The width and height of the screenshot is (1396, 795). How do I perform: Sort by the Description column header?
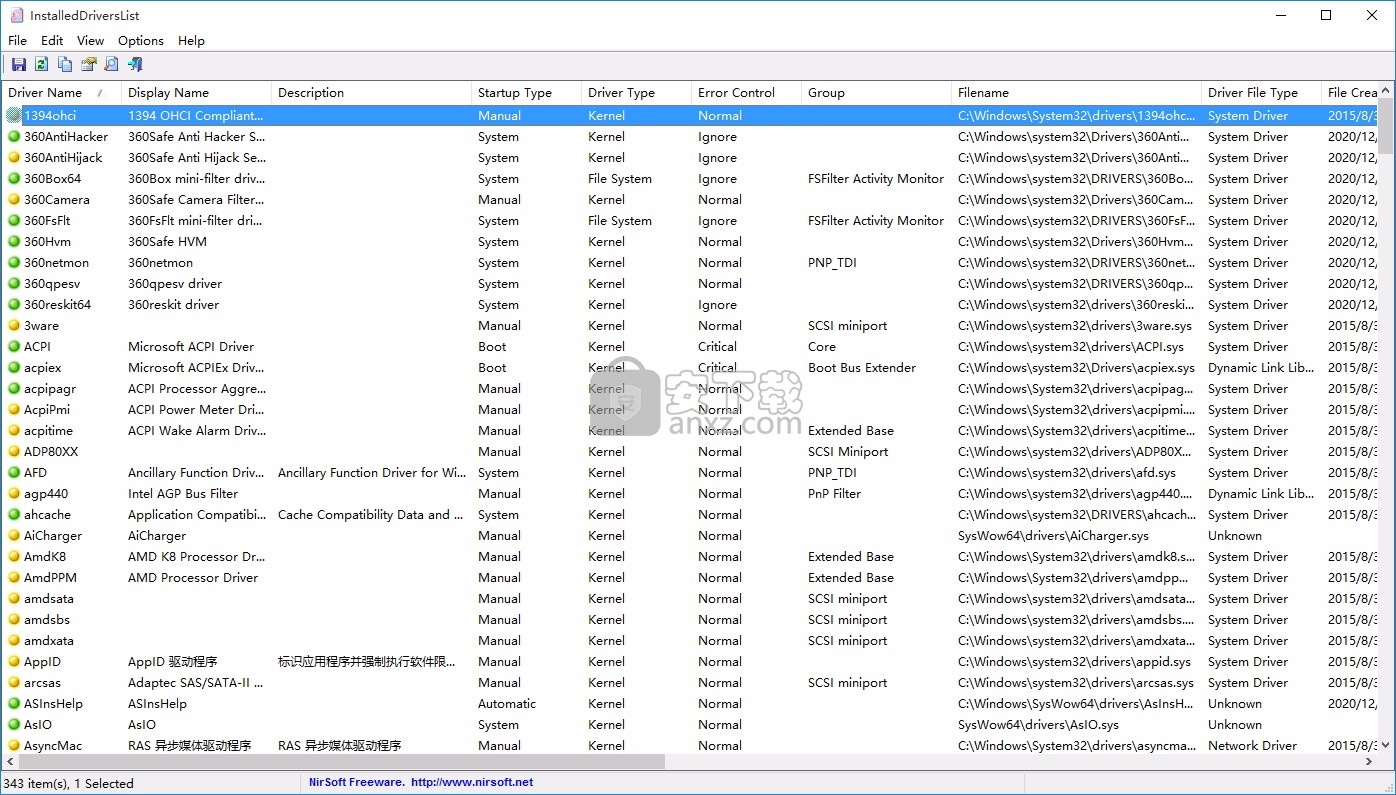coord(371,93)
